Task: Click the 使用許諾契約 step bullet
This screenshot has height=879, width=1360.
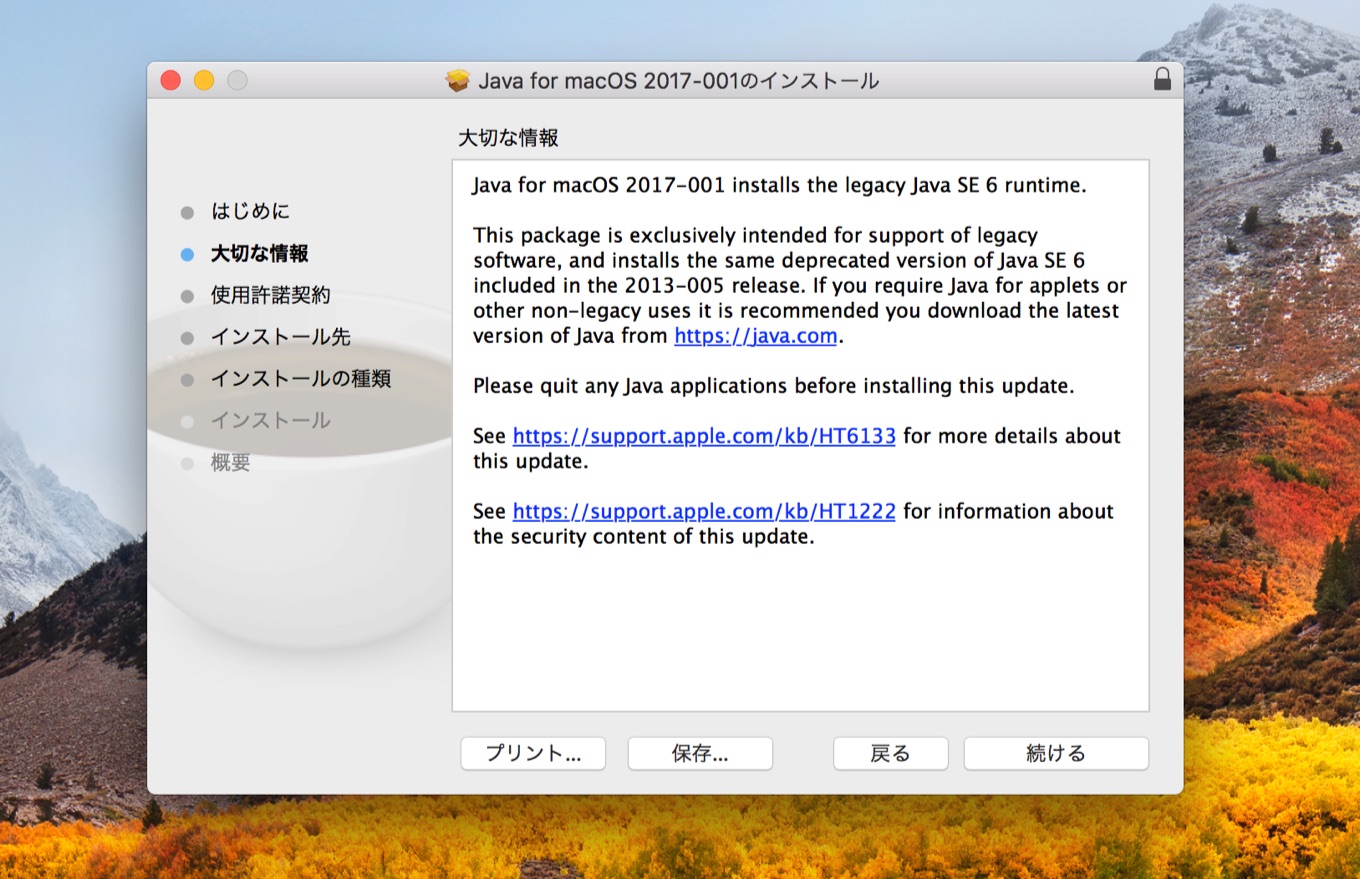Action: tap(187, 297)
